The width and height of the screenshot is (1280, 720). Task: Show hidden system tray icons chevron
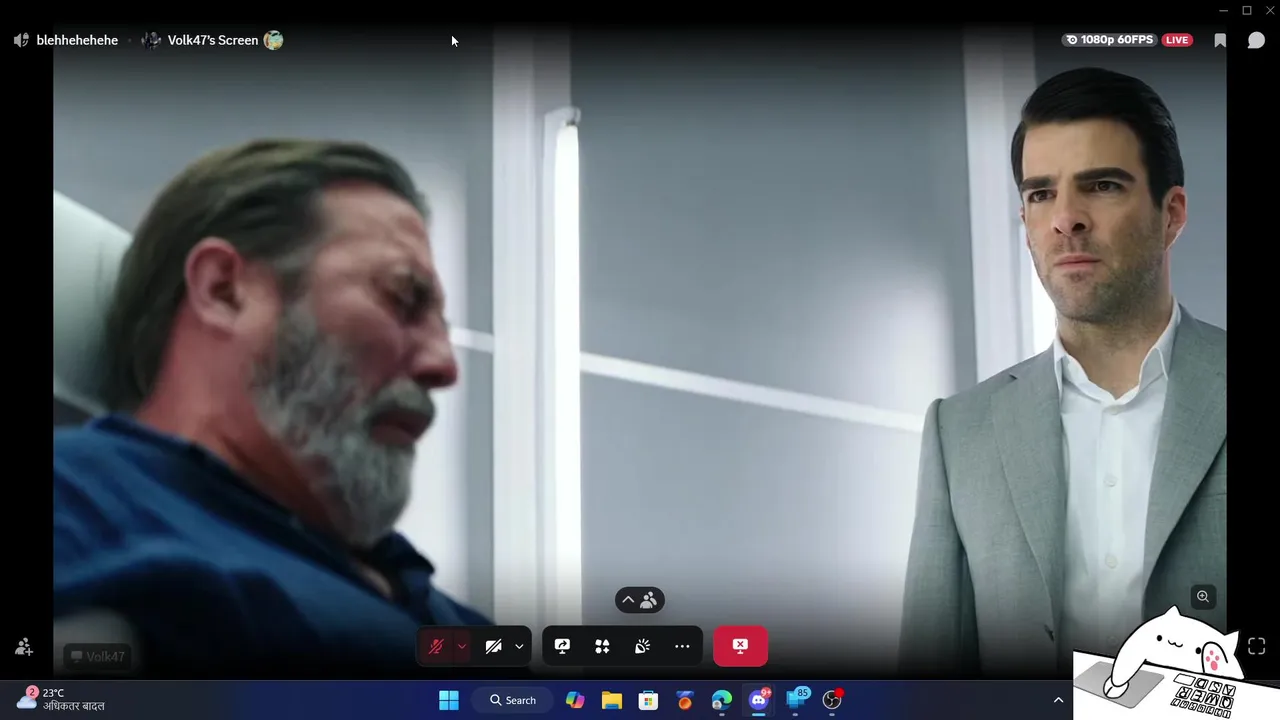(1058, 700)
